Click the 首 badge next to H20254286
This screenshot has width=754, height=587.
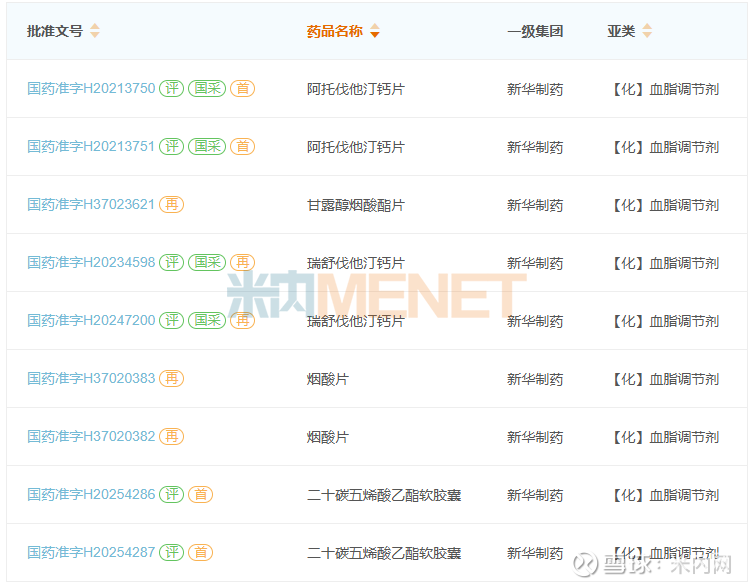(200, 495)
